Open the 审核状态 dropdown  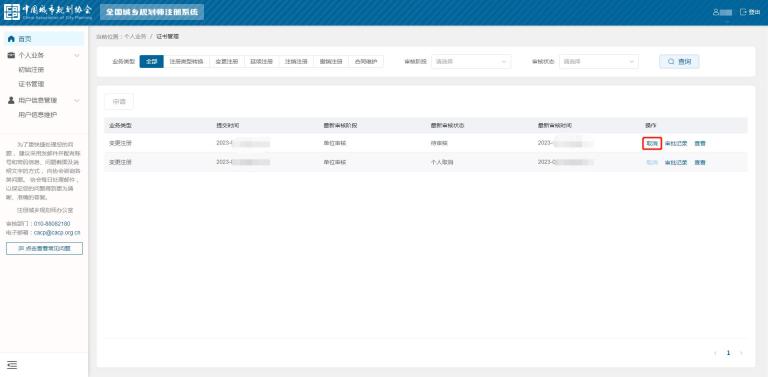(599, 62)
